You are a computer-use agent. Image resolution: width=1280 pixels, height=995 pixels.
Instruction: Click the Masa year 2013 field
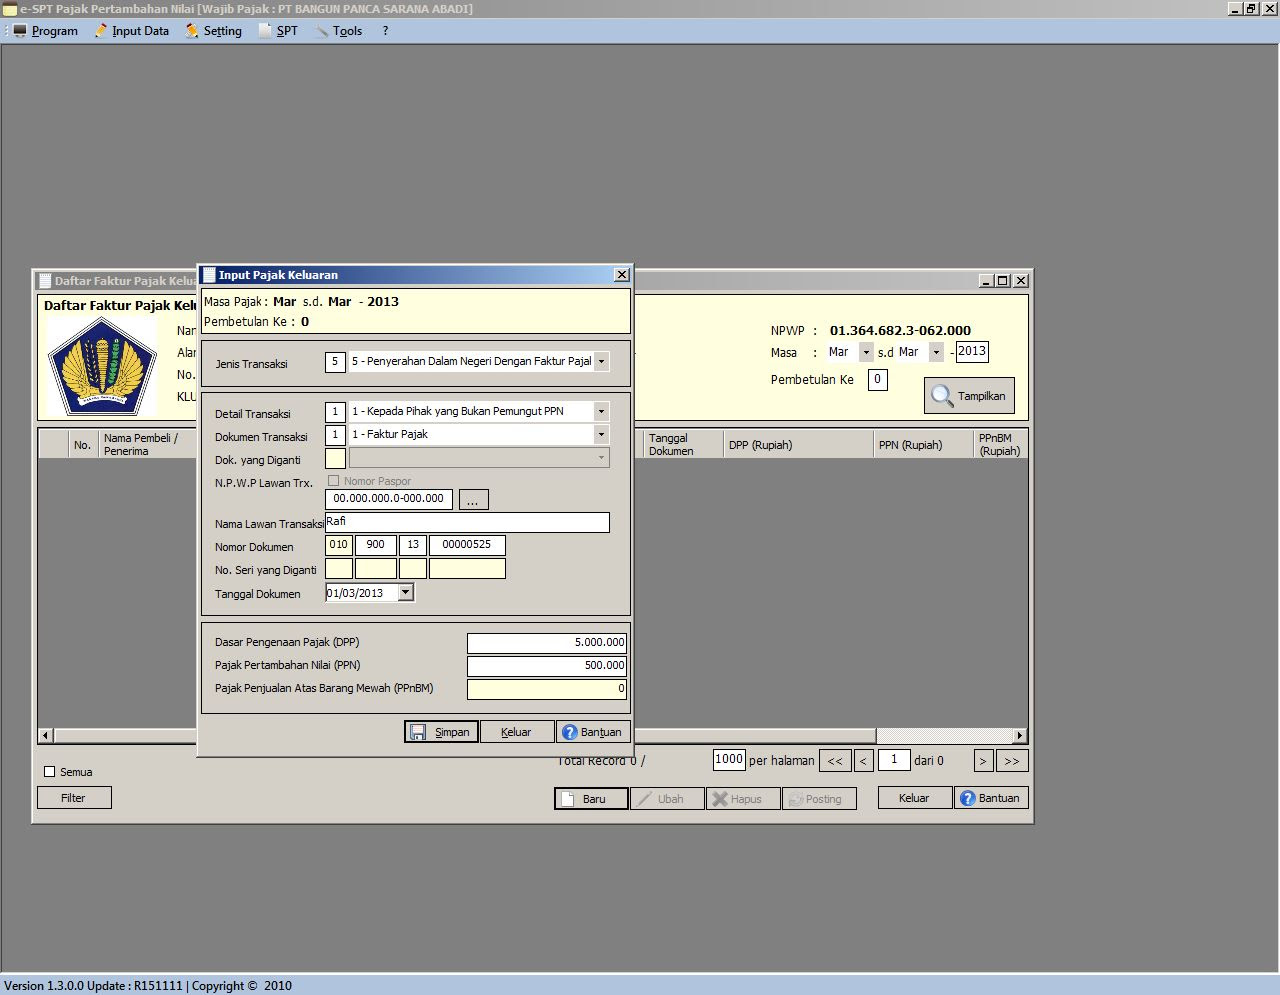click(x=972, y=351)
